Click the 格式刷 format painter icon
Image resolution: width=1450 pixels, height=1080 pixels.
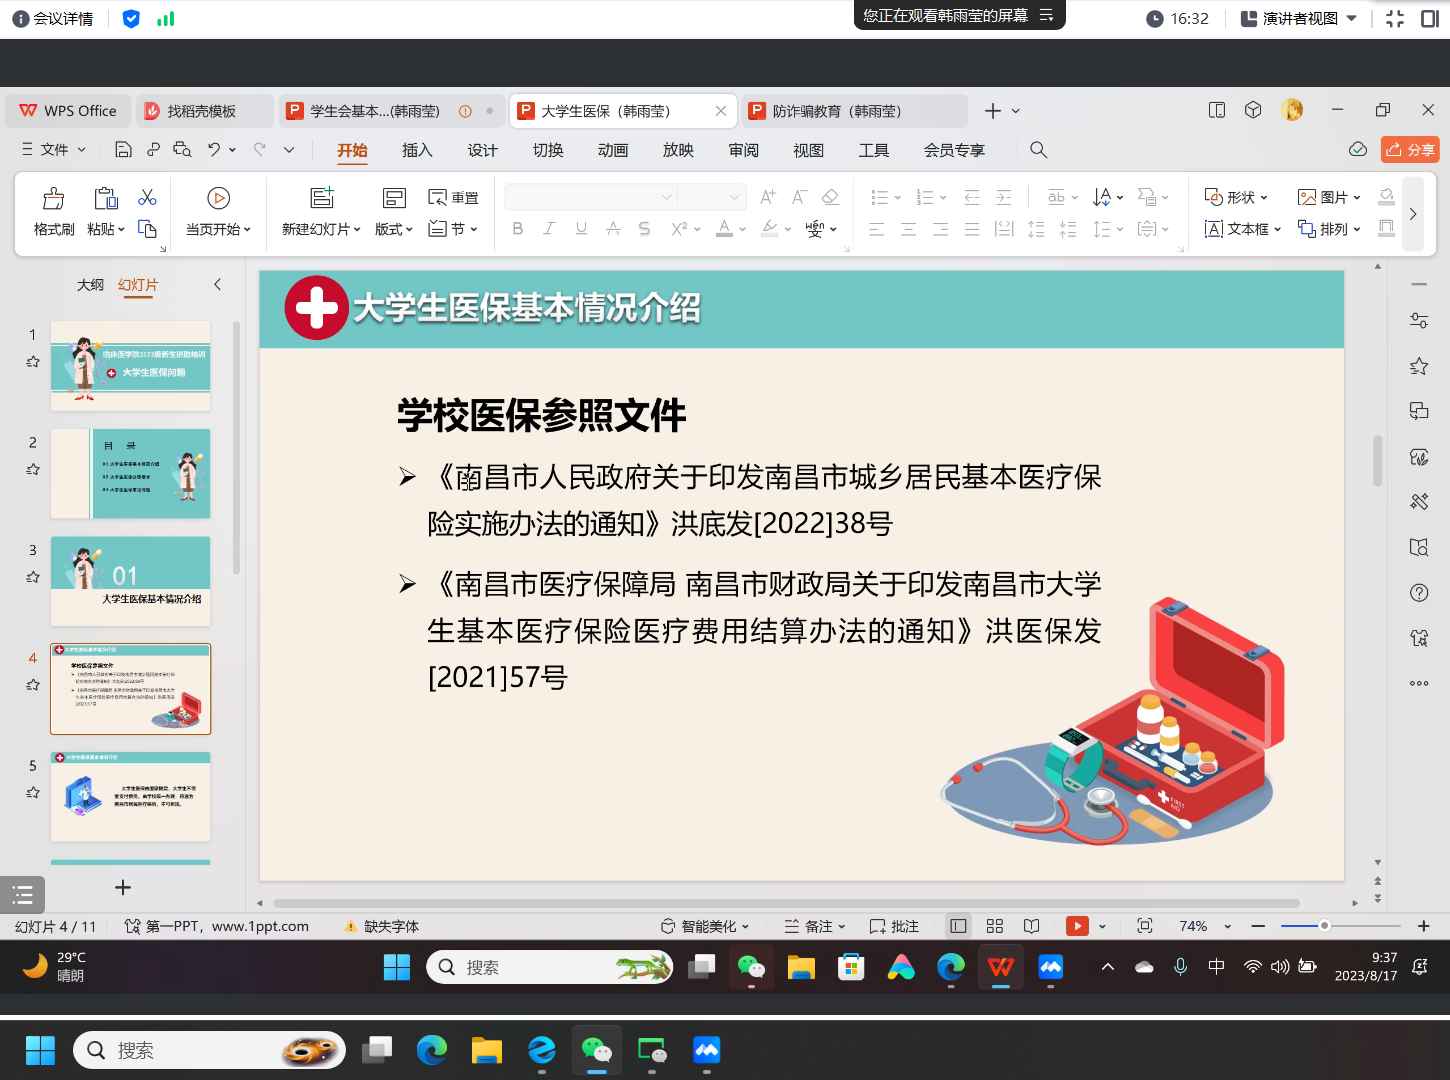click(54, 198)
